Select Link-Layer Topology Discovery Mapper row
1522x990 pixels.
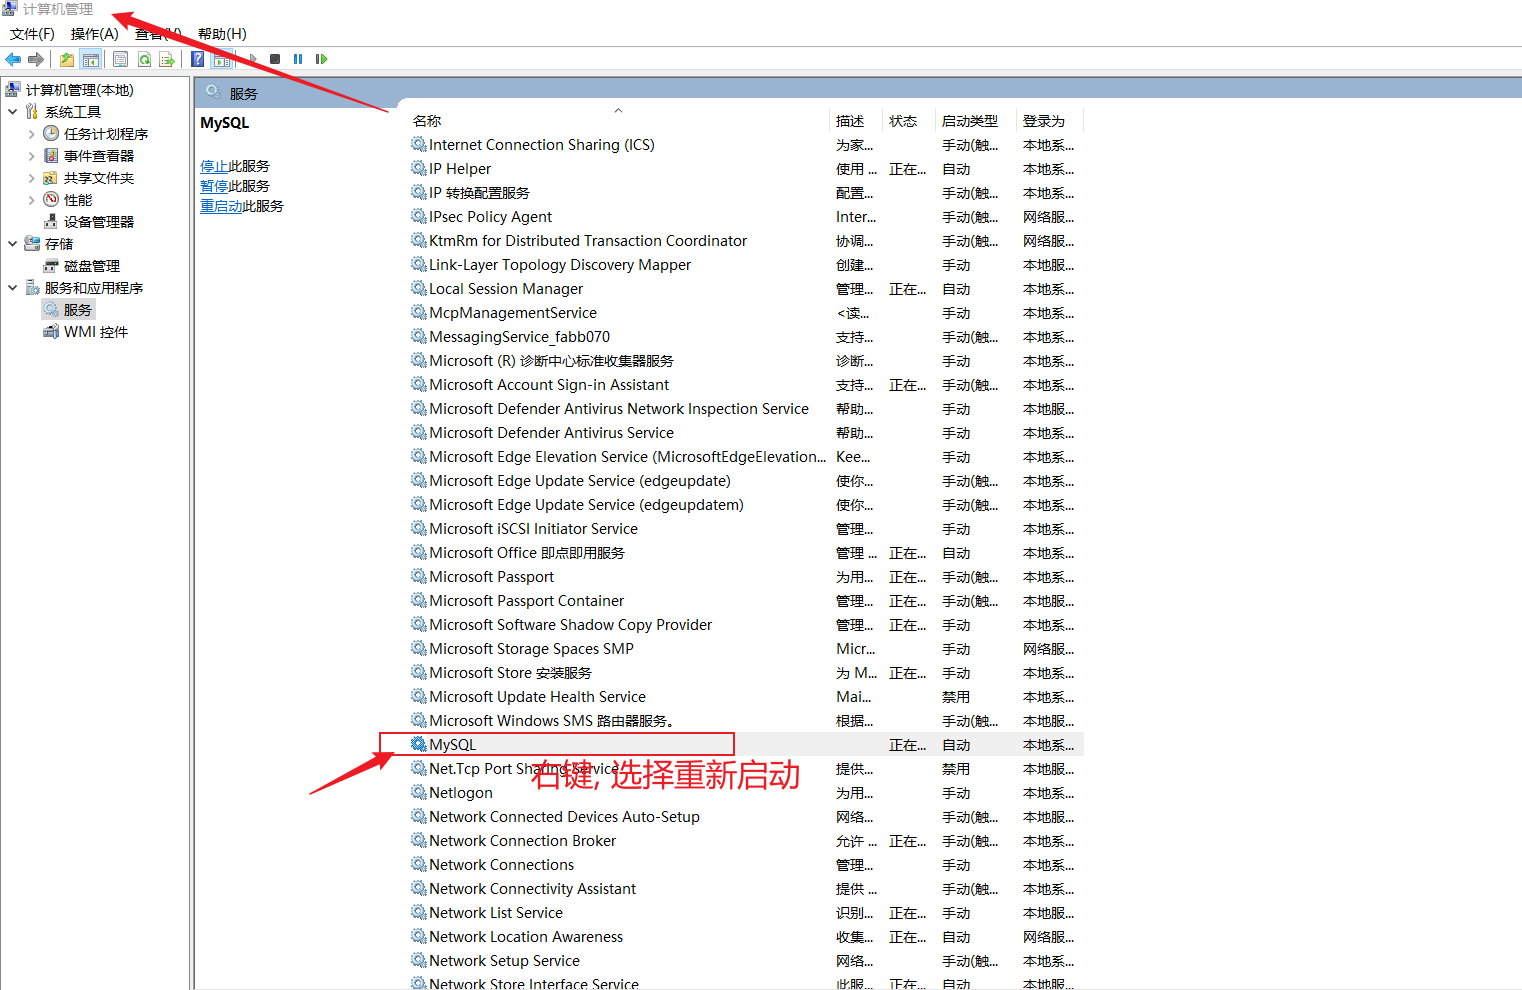[x=746, y=265]
